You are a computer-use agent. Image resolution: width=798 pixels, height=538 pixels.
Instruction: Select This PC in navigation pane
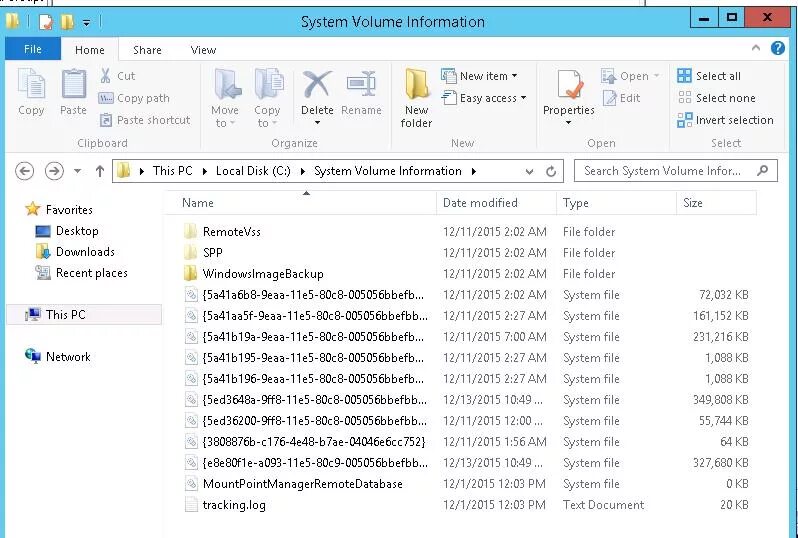(x=84, y=315)
